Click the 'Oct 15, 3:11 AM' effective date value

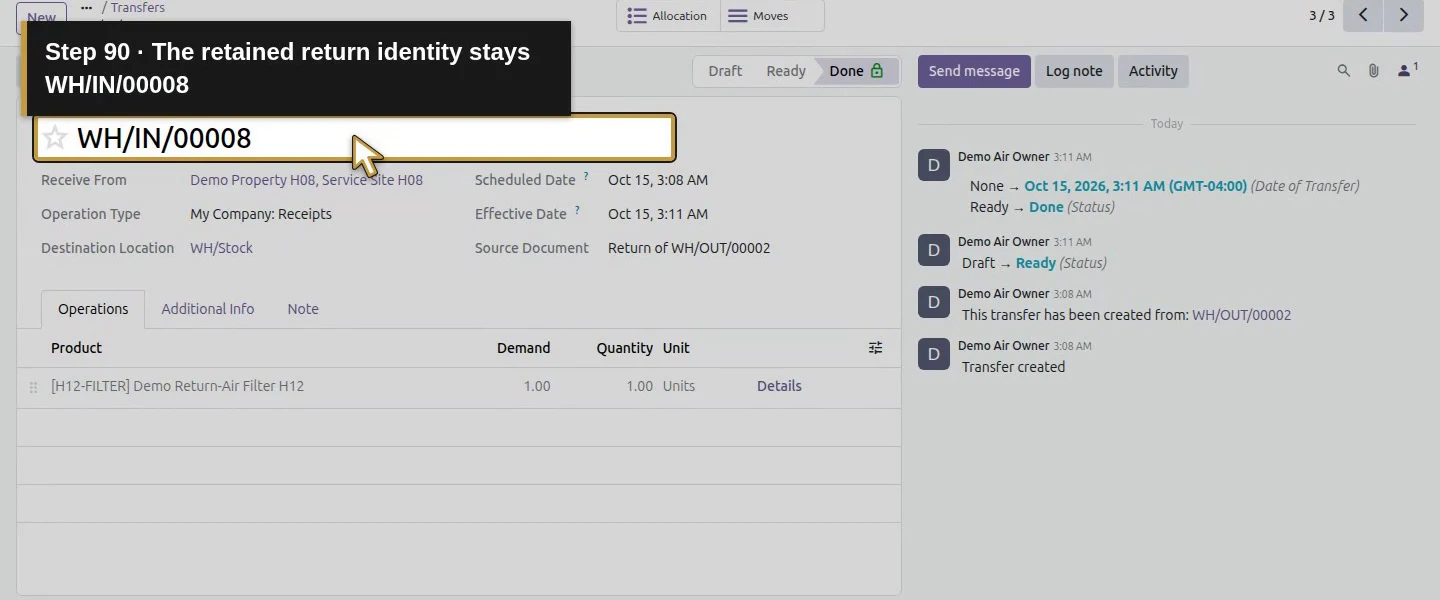click(658, 214)
